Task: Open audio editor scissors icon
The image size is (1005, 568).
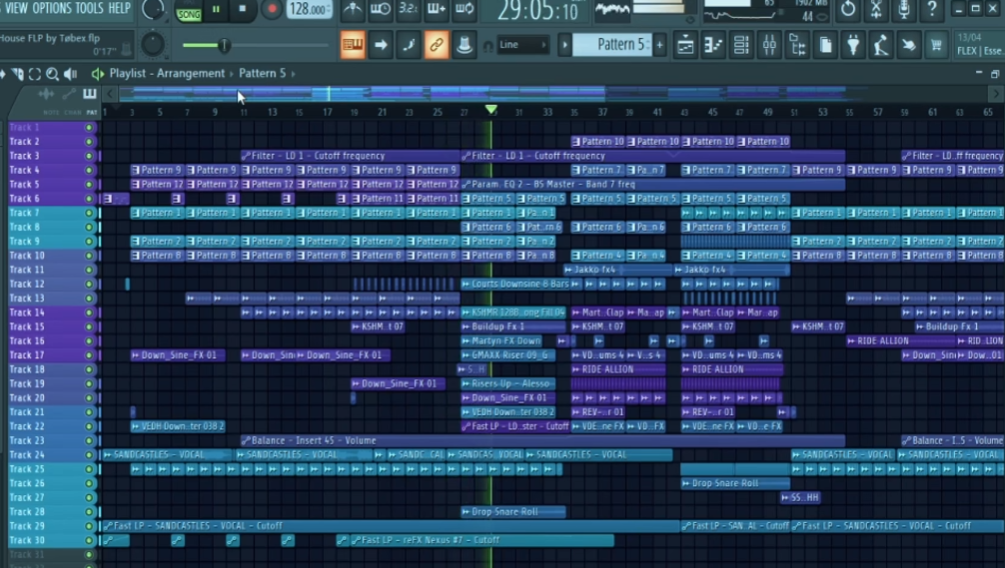Action: (876, 9)
